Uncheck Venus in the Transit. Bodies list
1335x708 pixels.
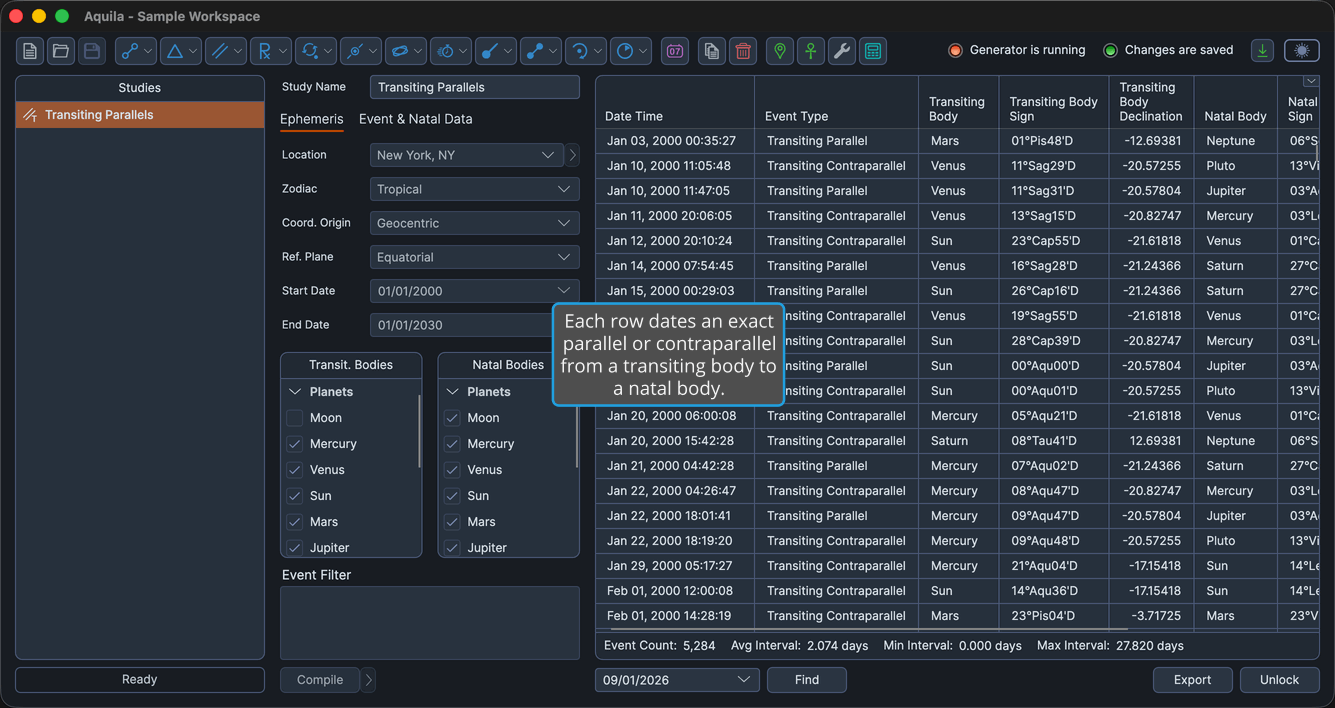(x=295, y=470)
